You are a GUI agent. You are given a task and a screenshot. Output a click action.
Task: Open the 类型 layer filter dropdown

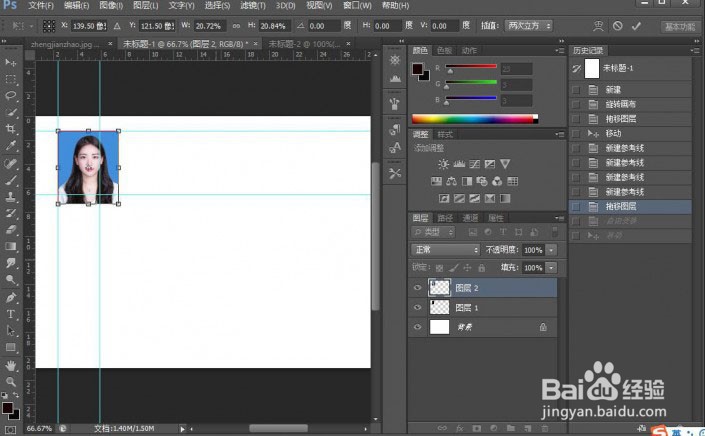433,232
